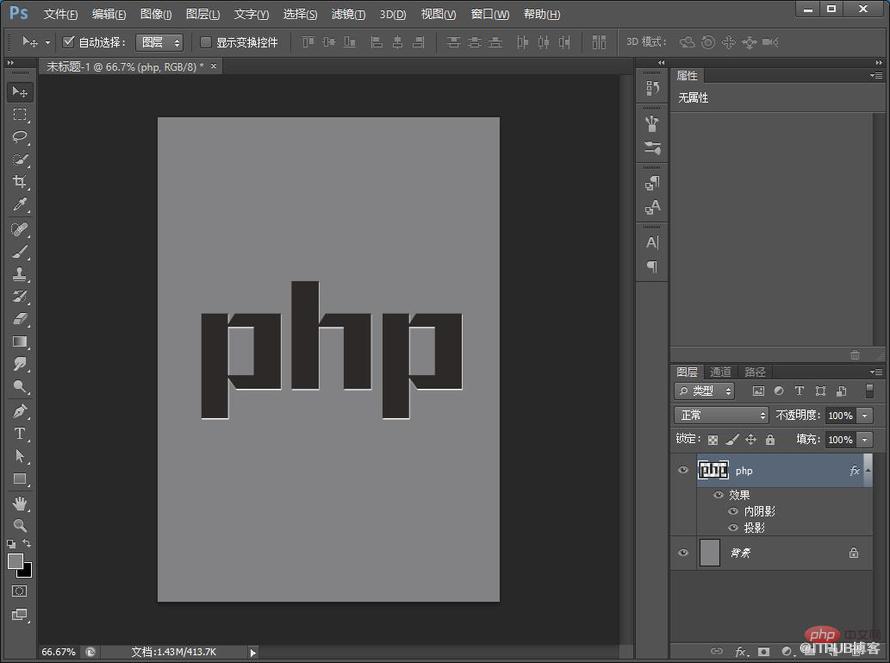Click the foreground color swatch
The width and height of the screenshot is (890, 663).
point(16,561)
